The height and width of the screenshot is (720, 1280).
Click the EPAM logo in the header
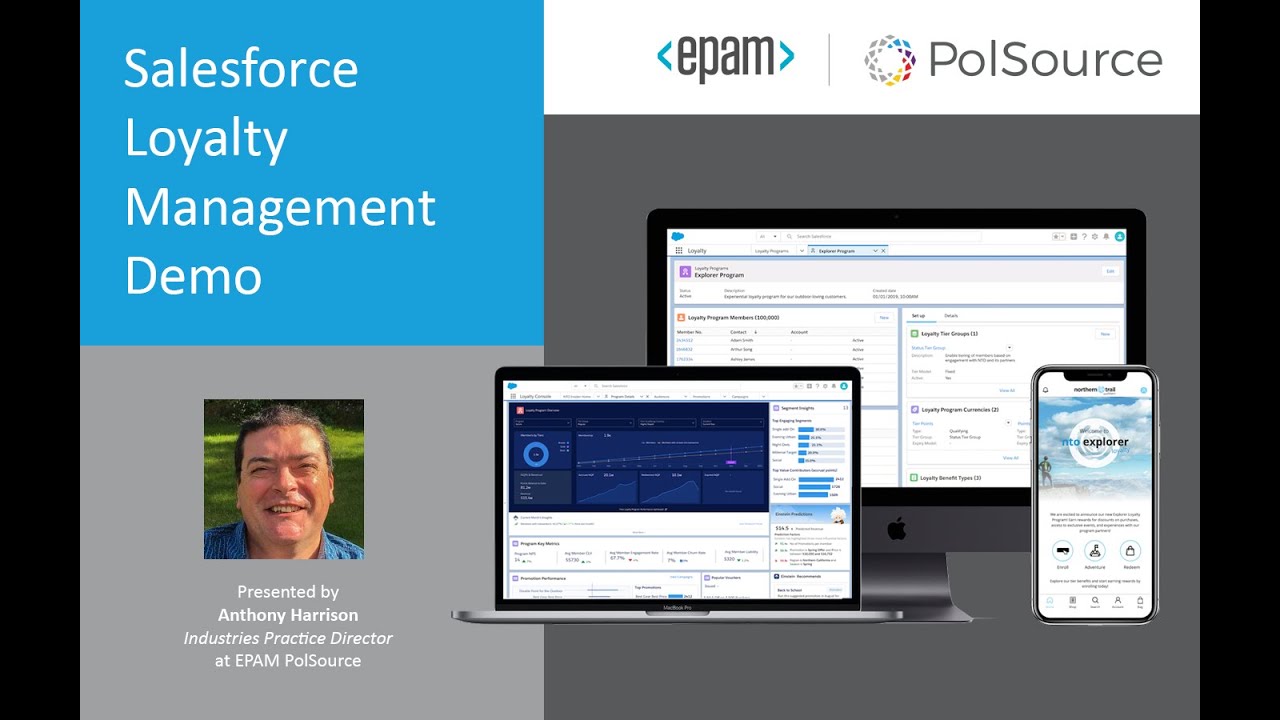726,57
